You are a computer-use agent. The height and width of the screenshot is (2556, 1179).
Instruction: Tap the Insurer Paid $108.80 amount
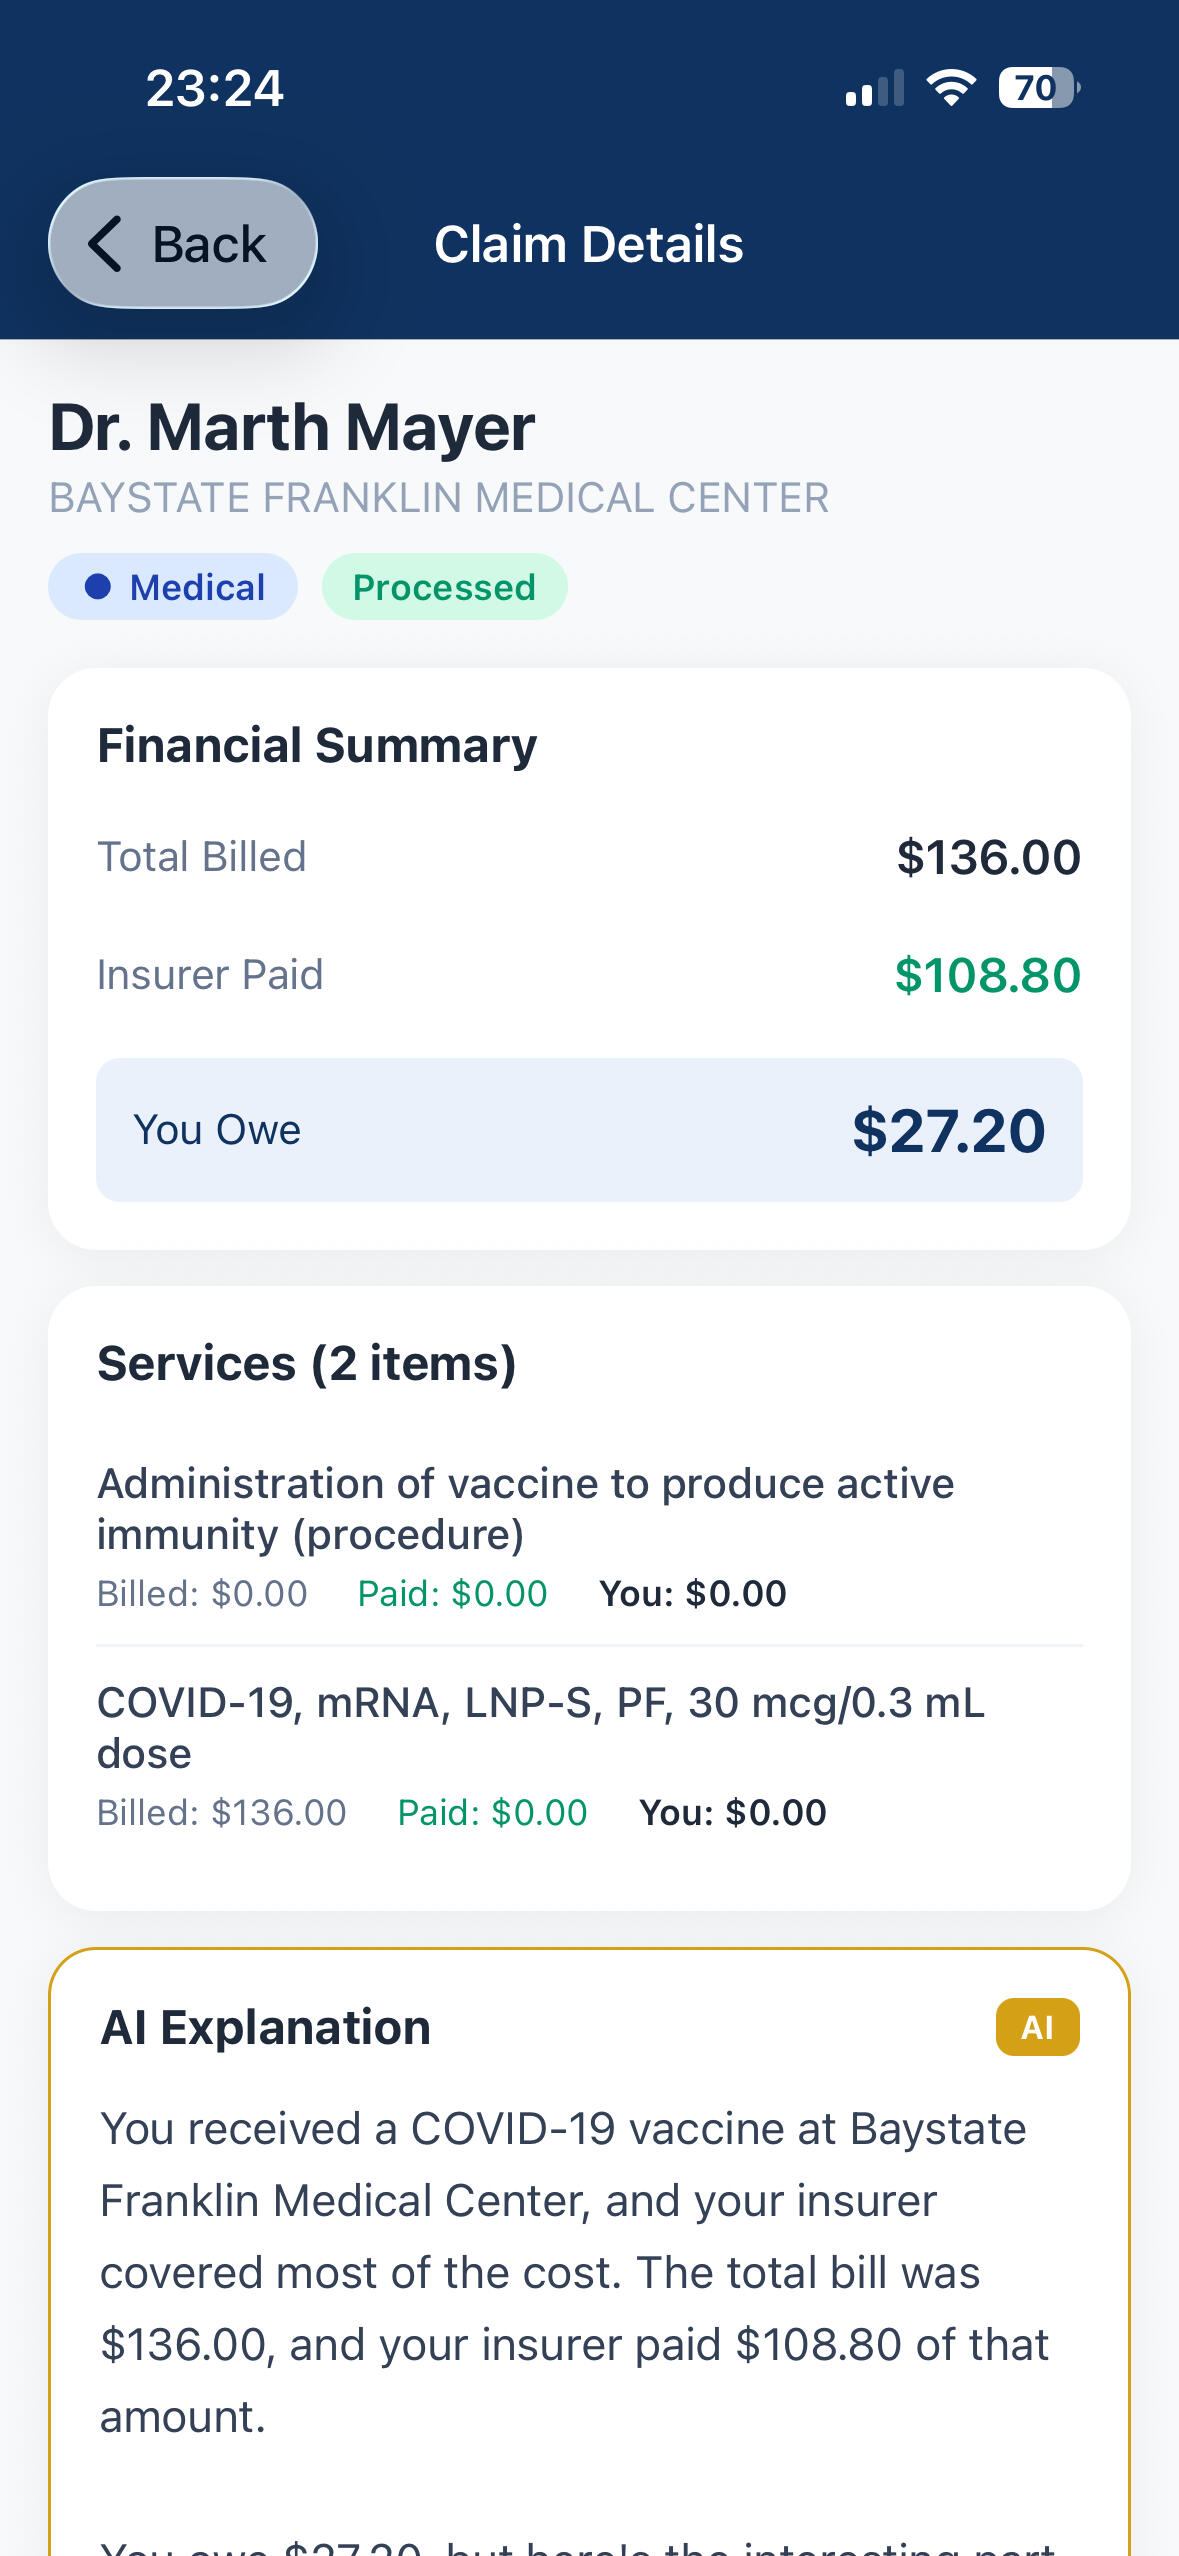click(987, 975)
